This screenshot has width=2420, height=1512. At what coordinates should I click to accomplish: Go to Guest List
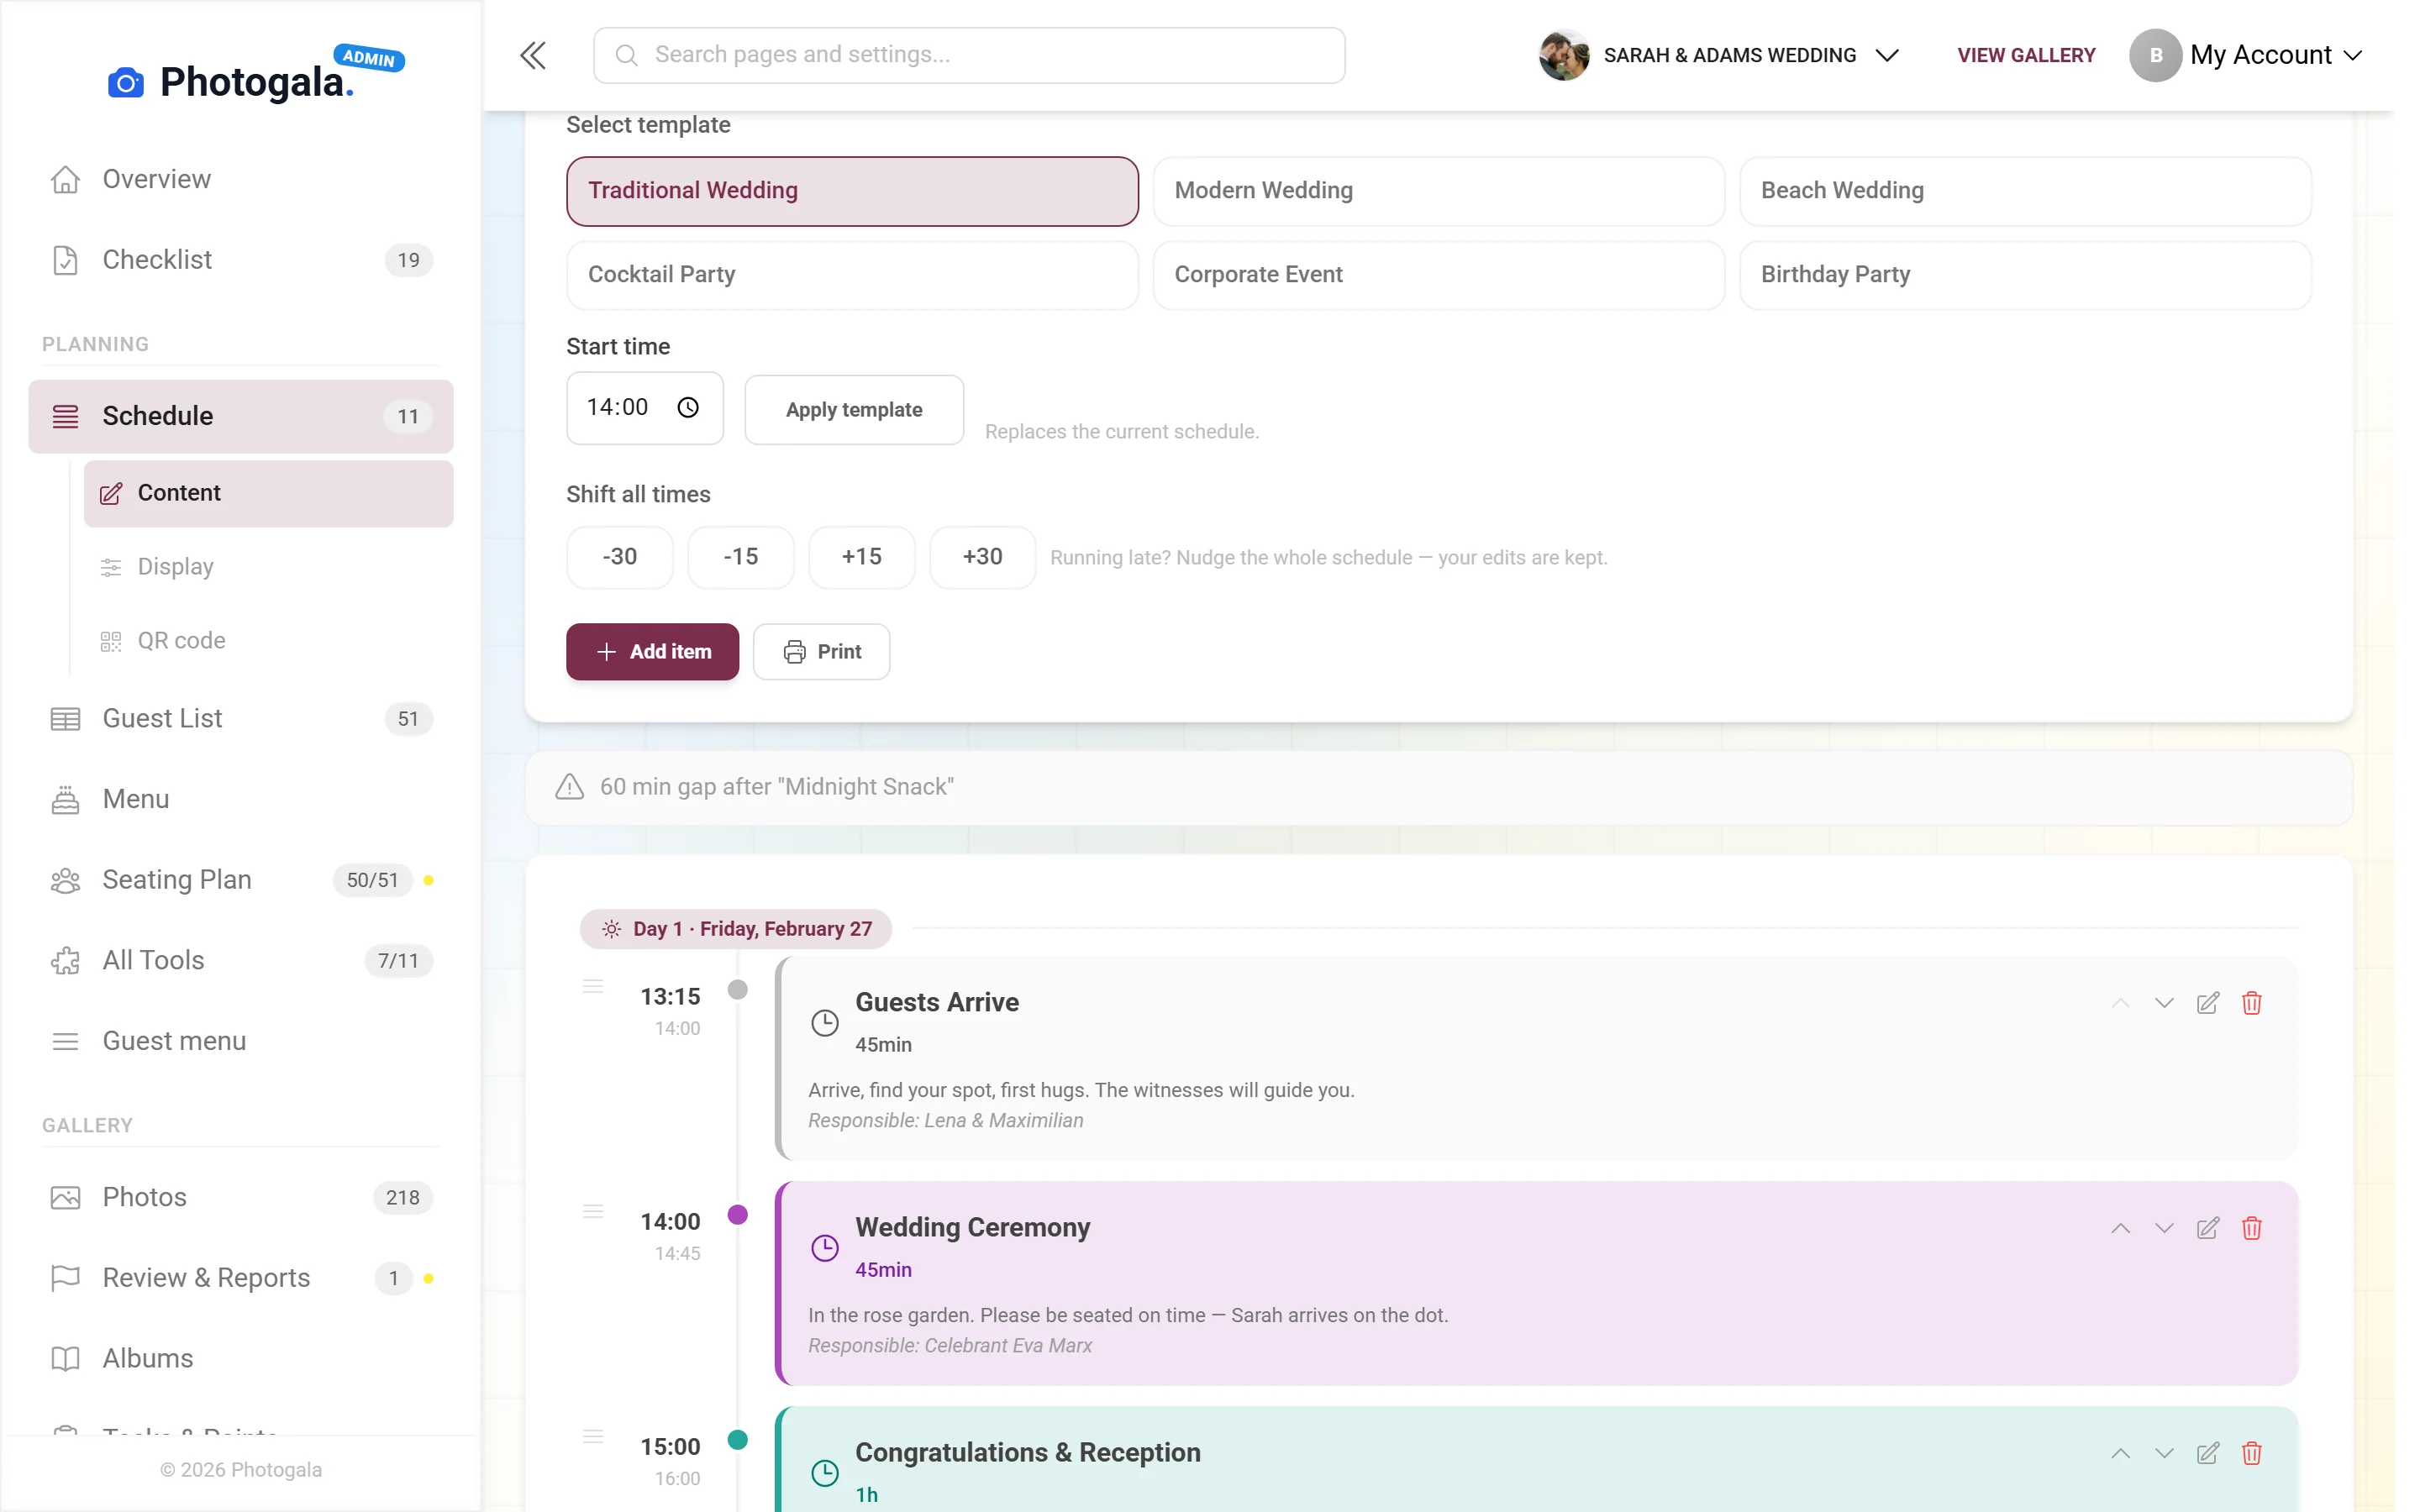click(x=241, y=718)
